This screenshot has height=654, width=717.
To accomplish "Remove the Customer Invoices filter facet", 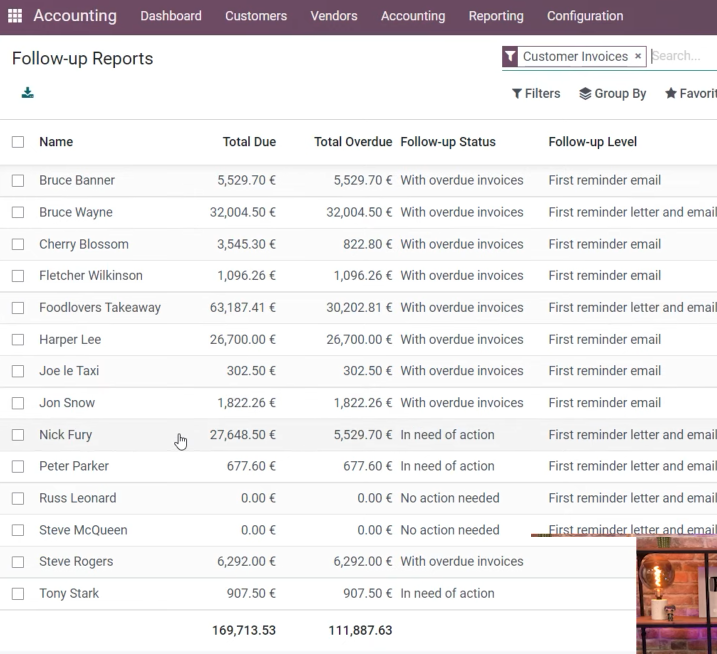I will coord(638,56).
